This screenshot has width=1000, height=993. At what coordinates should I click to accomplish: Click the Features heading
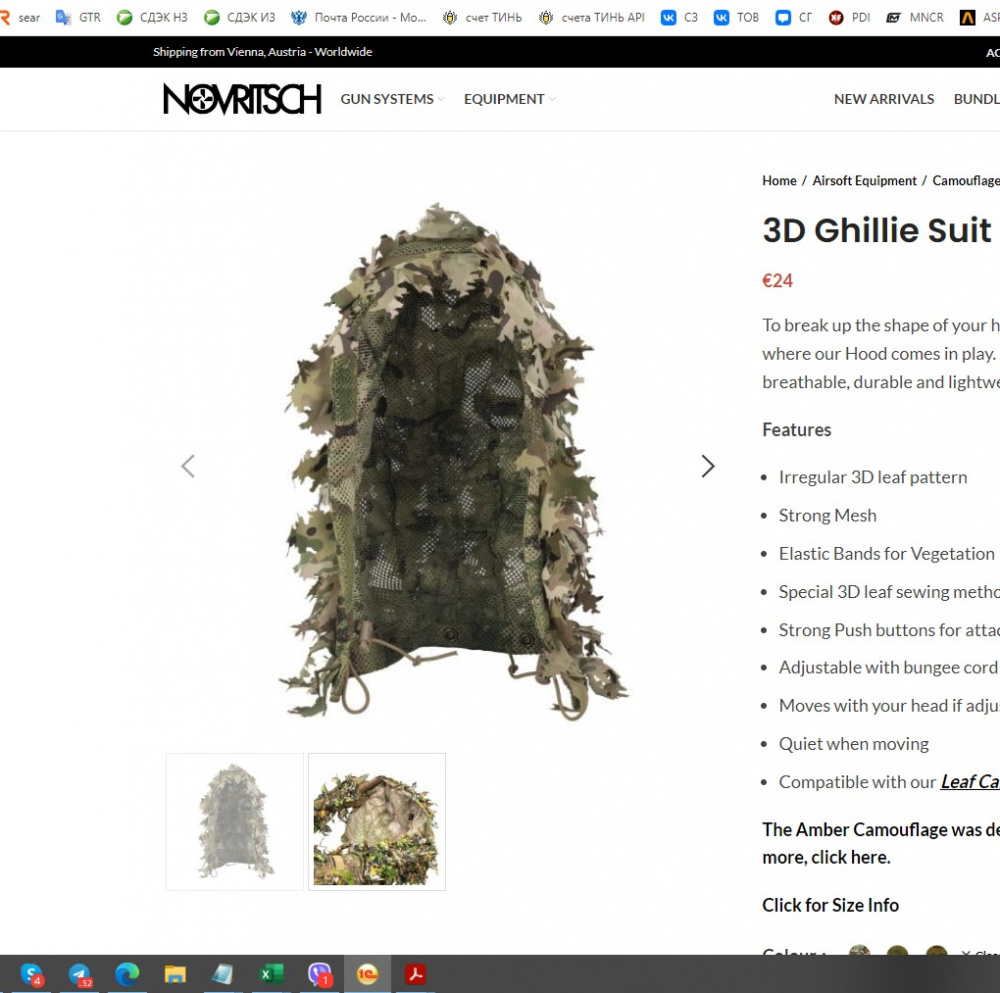pos(797,430)
